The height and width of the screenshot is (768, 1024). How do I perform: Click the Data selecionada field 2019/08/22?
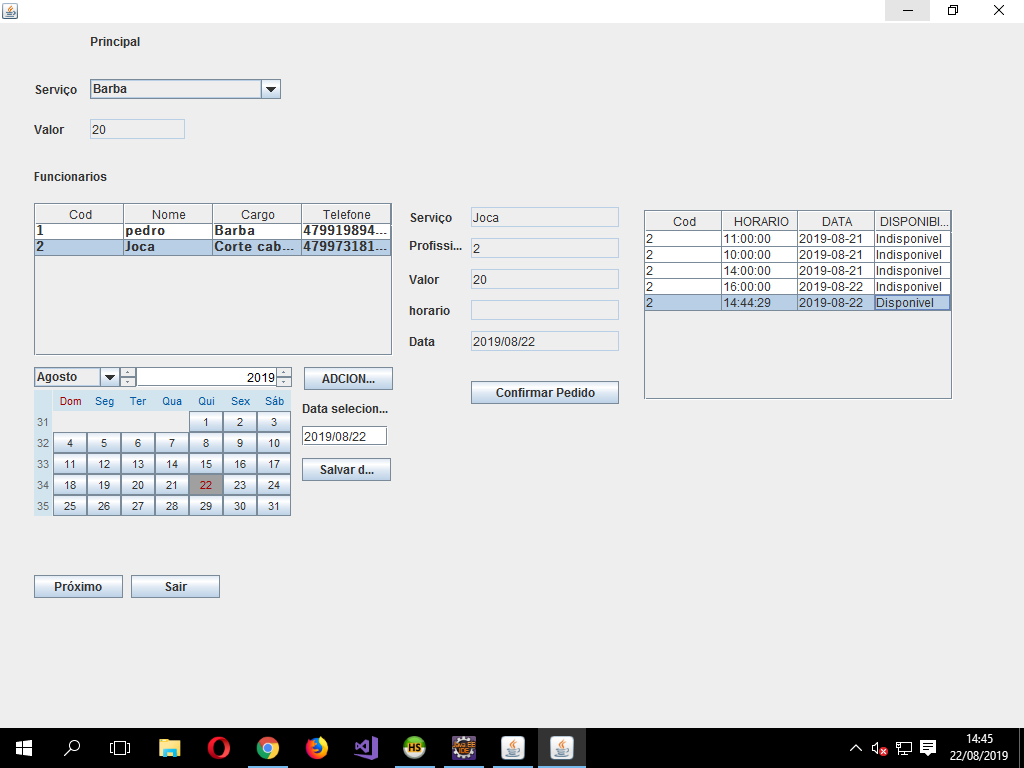(x=344, y=436)
